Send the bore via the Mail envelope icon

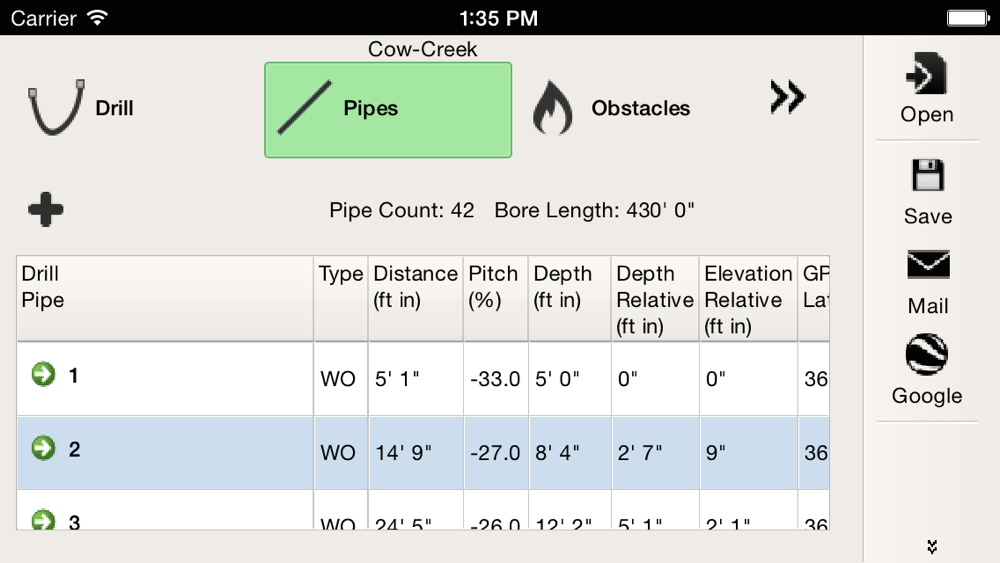coord(928,282)
